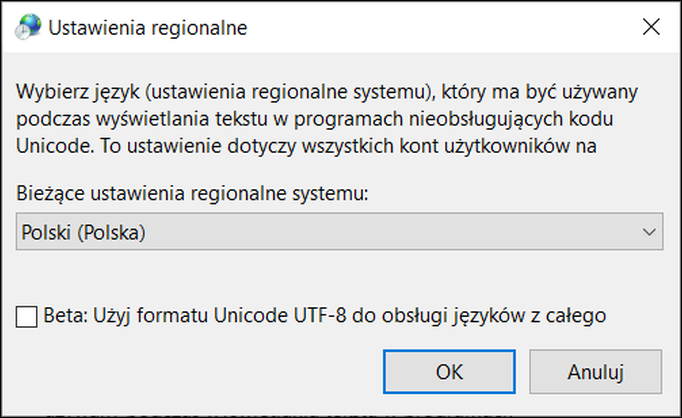Enable the Beta Unicode UTF-8 checkbox

(27, 317)
